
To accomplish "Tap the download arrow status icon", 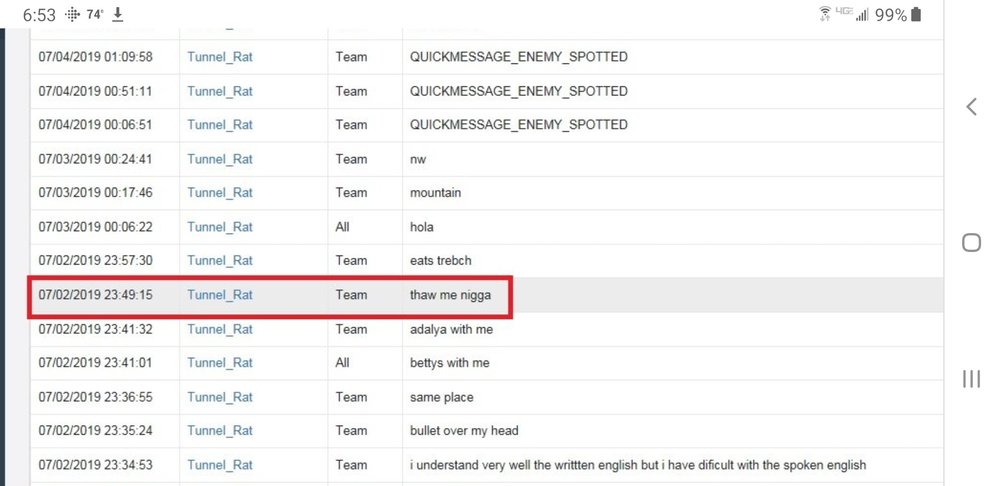I will (x=117, y=15).
